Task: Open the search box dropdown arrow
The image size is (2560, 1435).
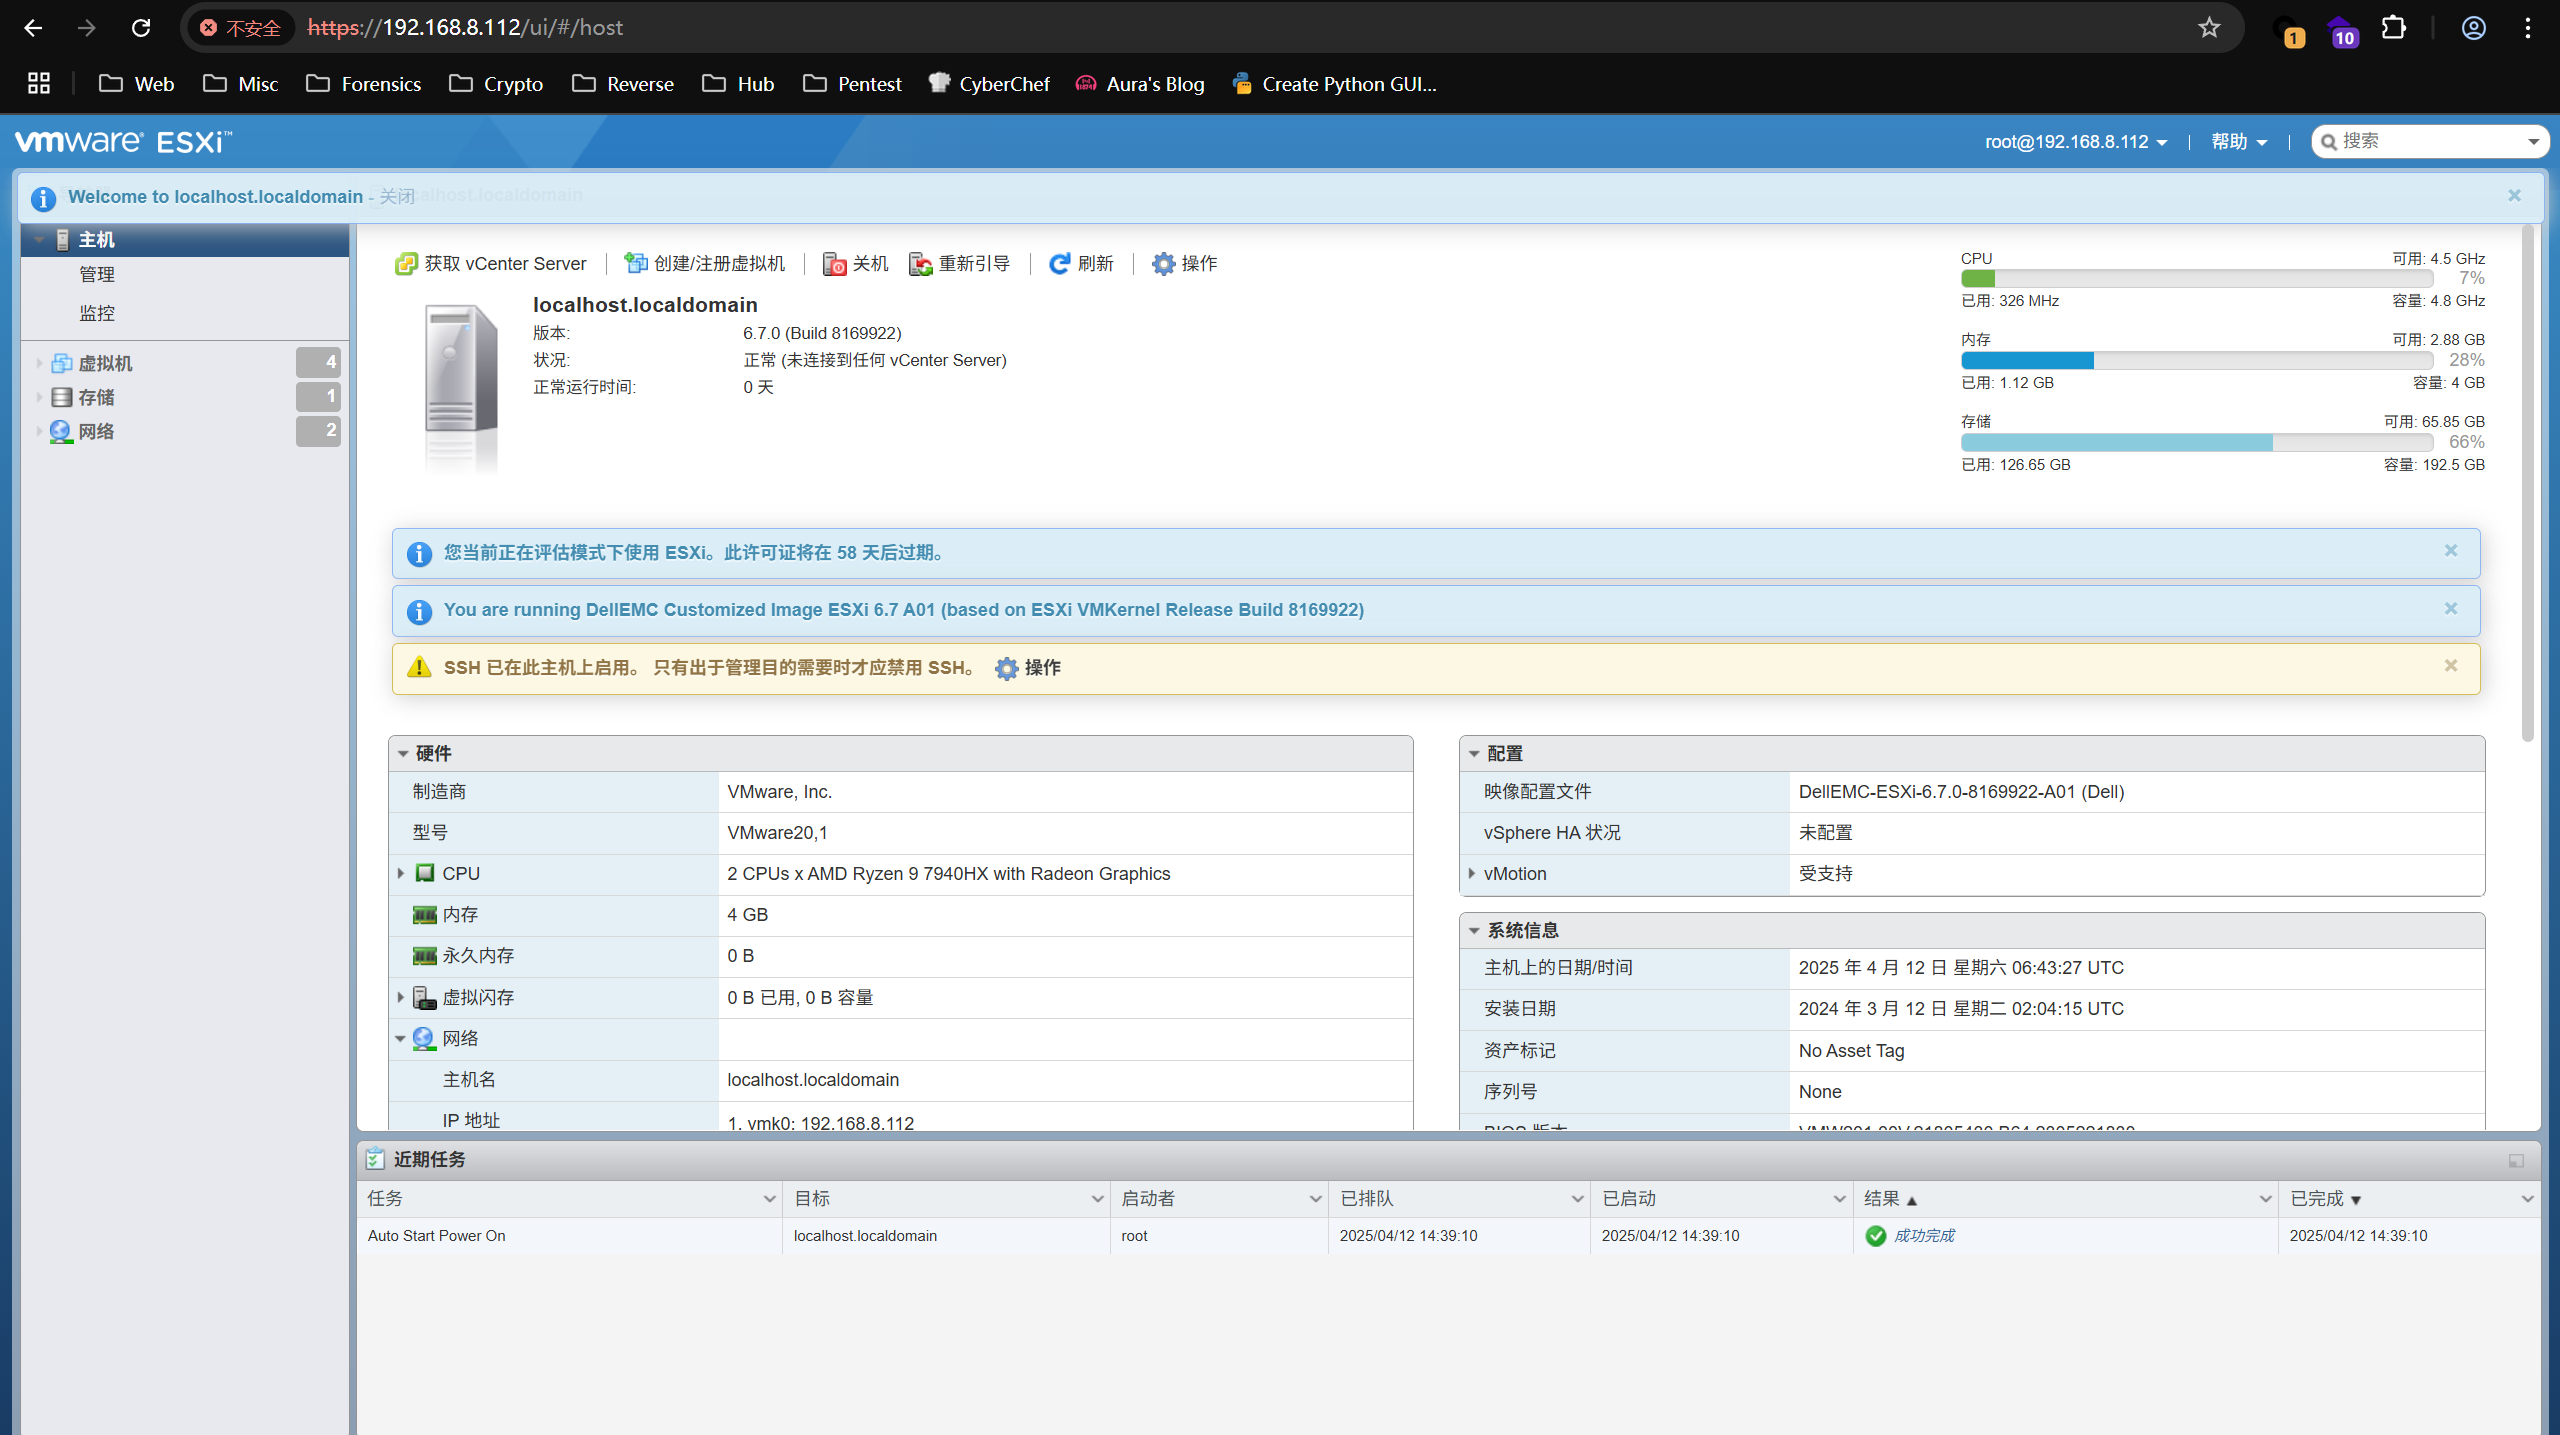Action: pos(2534,142)
